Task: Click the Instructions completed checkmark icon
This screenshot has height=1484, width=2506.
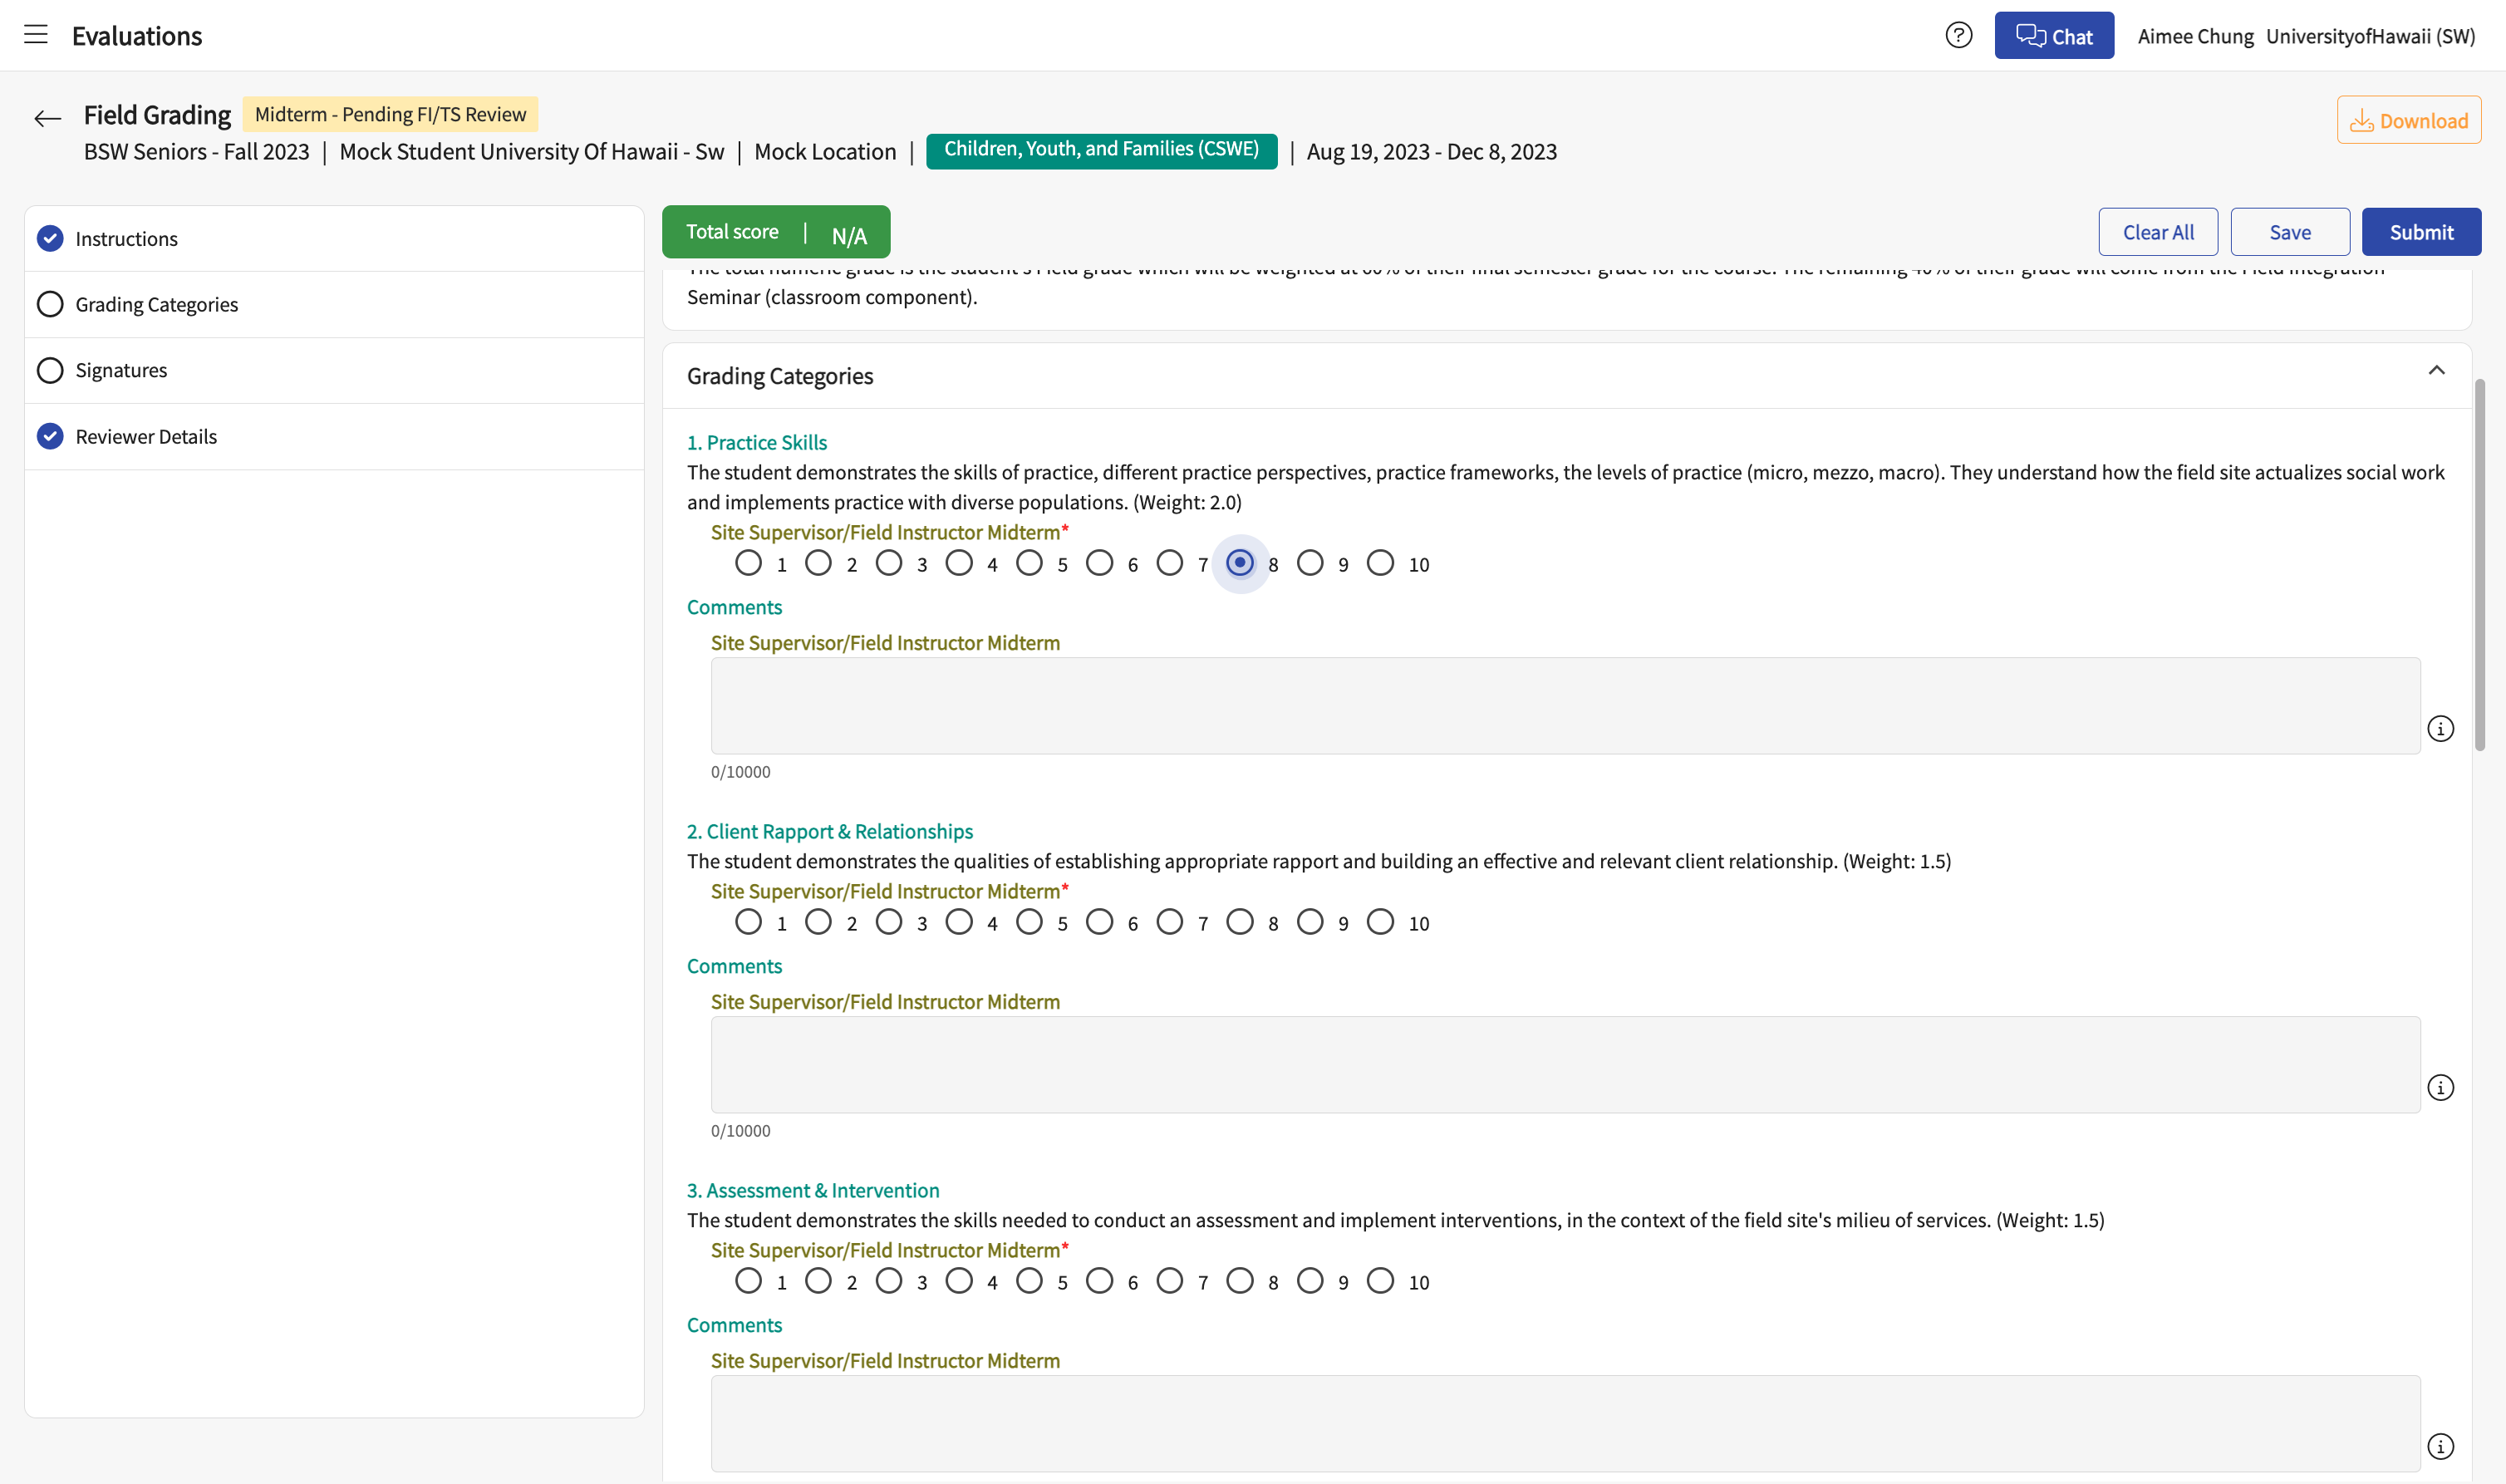Action: (50, 239)
